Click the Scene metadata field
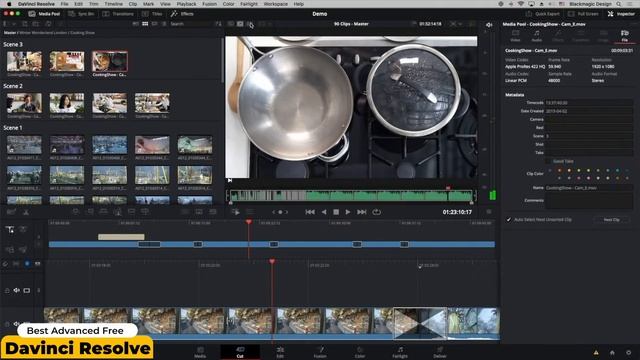This screenshot has width=640, height=360. point(589,136)
